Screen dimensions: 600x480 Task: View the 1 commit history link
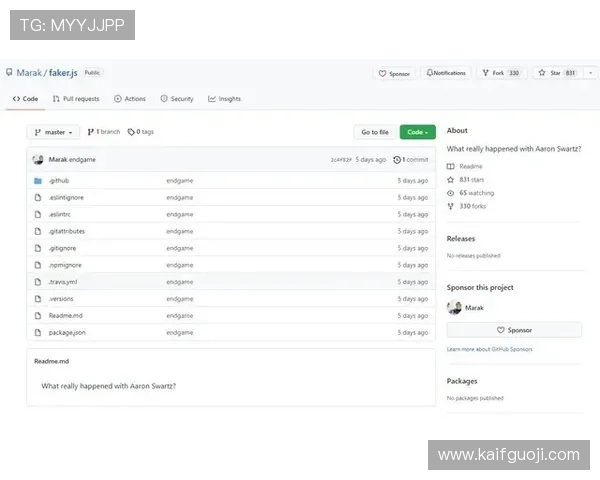[x=411, y=160]
